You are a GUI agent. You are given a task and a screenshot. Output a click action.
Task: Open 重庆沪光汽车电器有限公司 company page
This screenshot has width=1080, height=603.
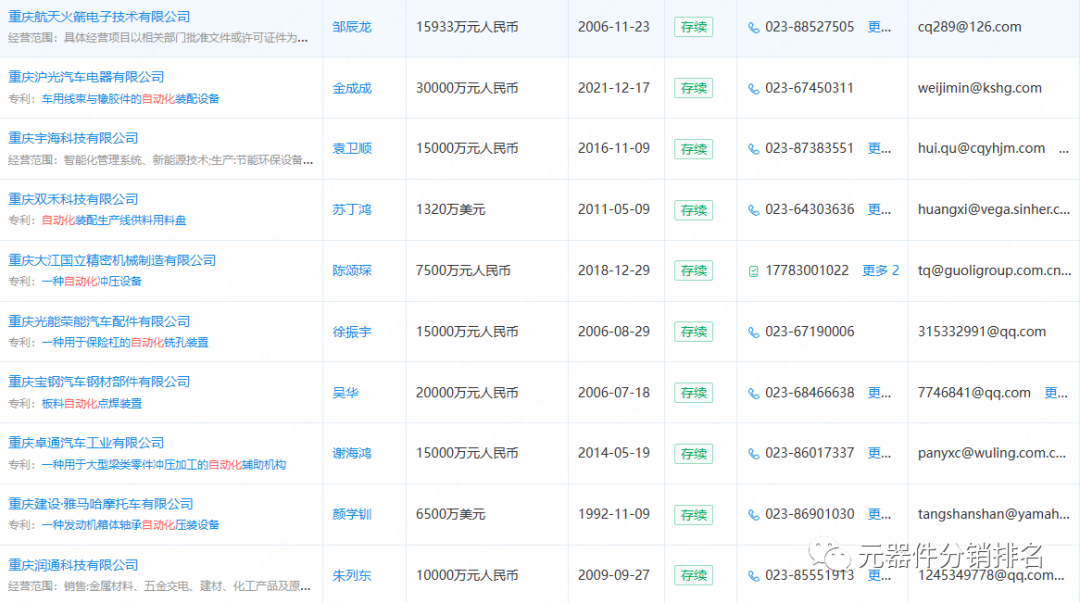86,76
